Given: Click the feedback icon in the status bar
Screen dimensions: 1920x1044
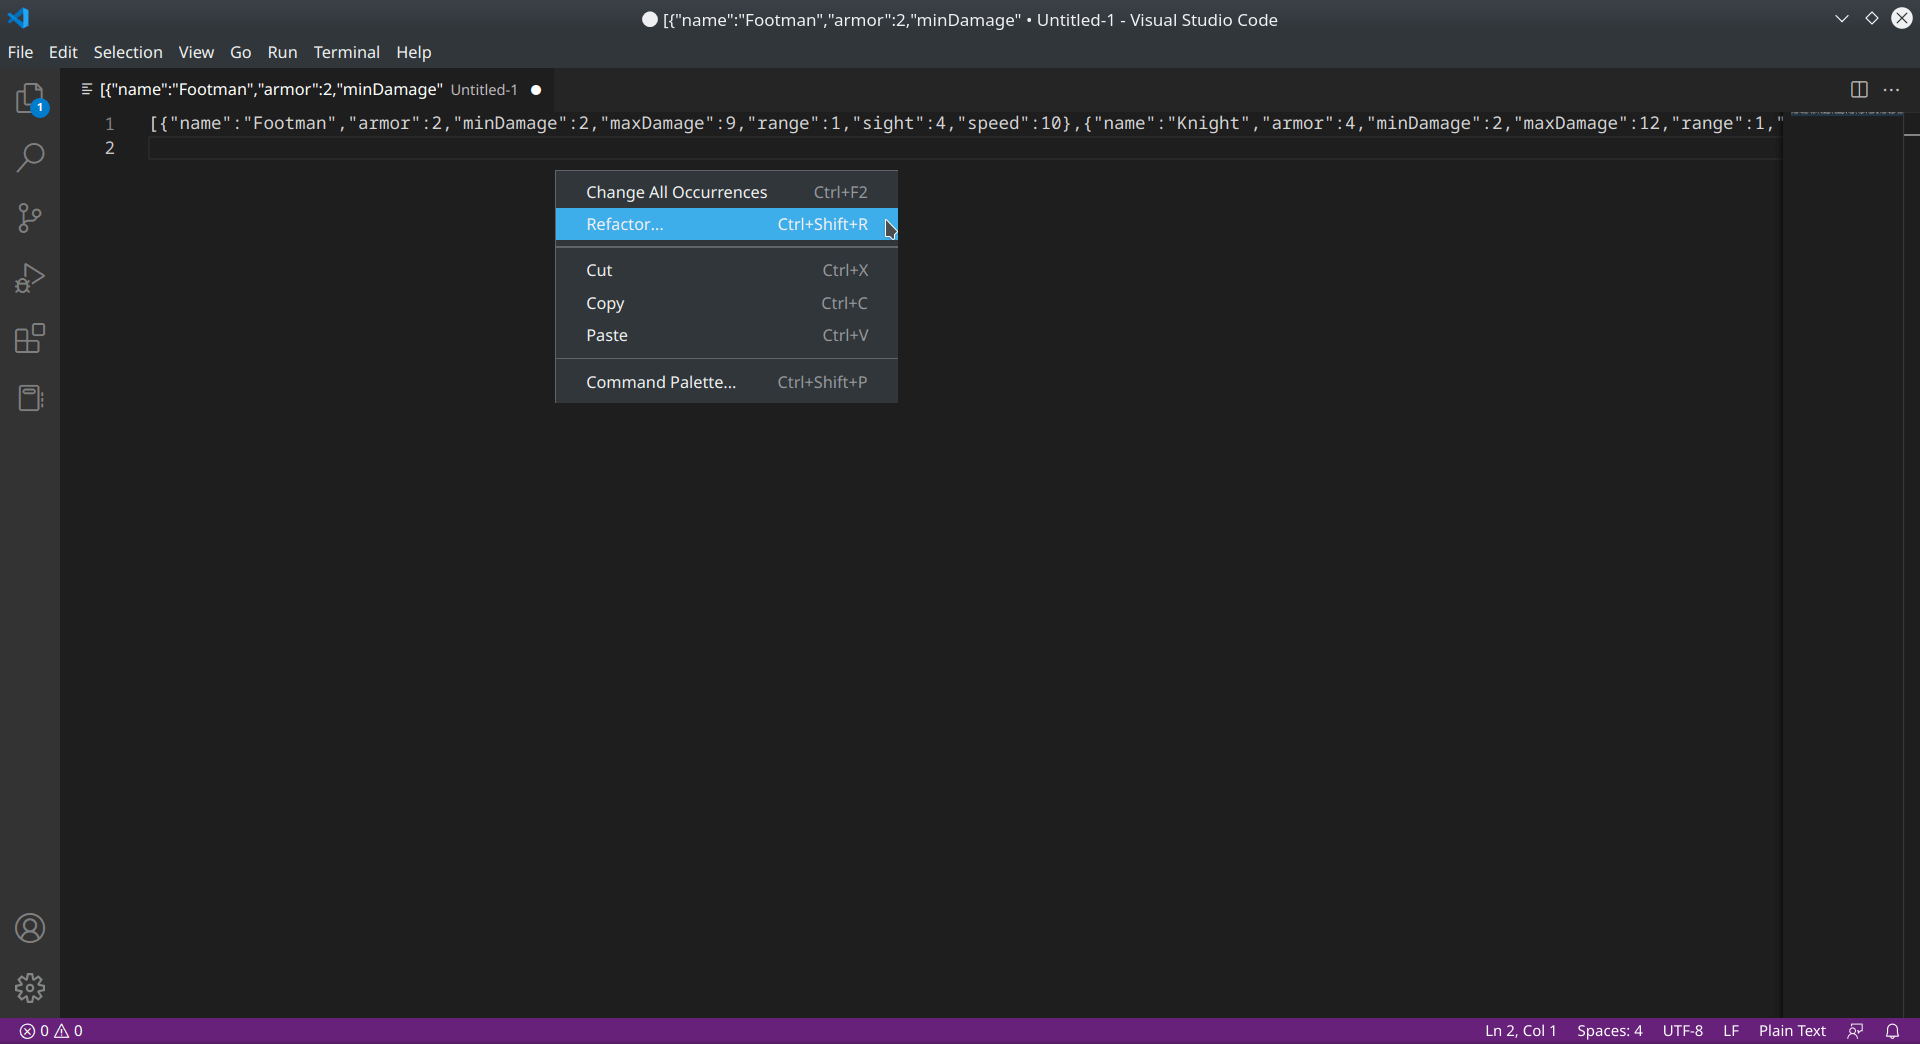Looking at the screenshot, I should (x=1856, y=1030).
